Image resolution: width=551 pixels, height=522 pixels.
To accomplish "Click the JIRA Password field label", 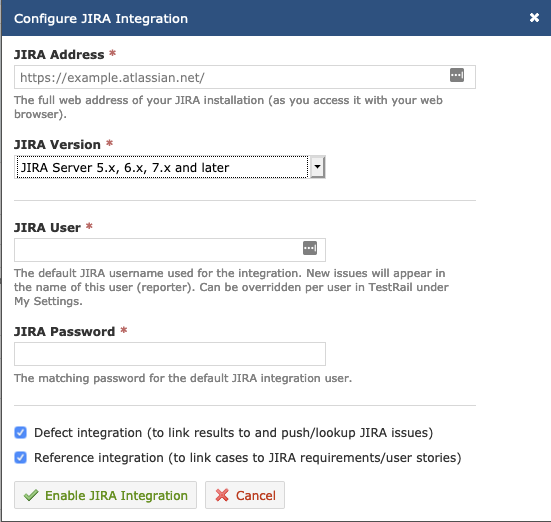I will point(65,331).
